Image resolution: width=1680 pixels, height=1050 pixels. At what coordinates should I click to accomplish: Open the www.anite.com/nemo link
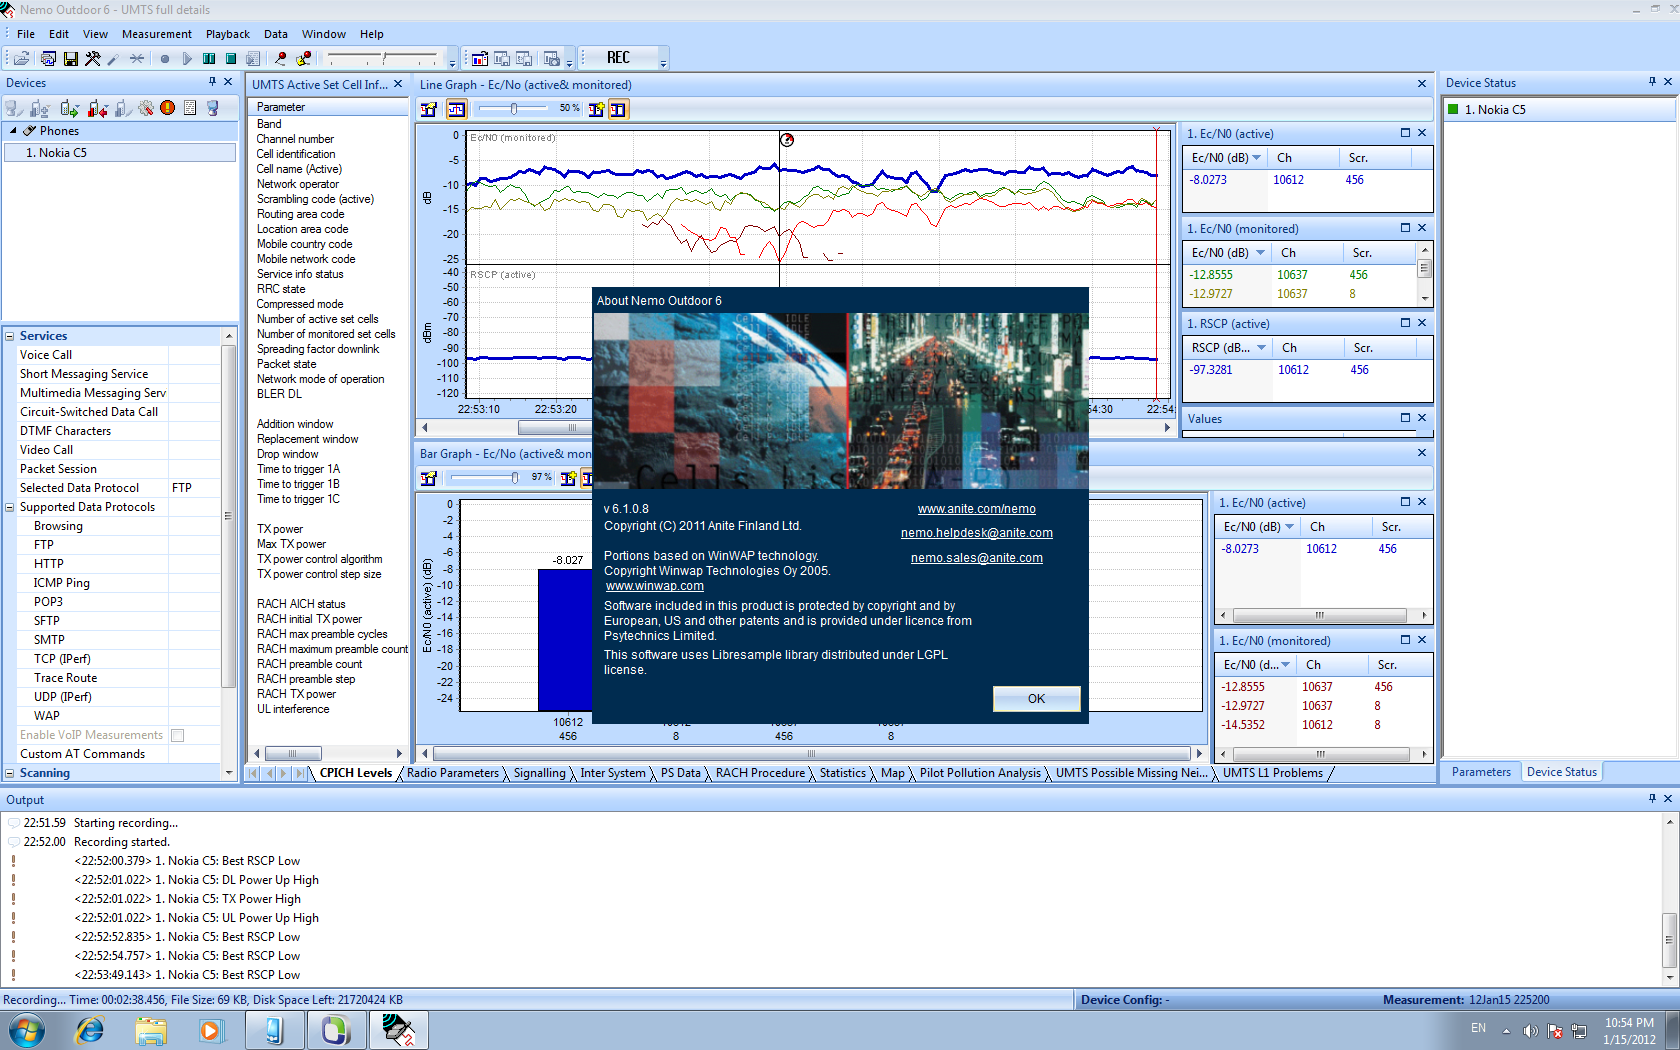click(976, 509)
